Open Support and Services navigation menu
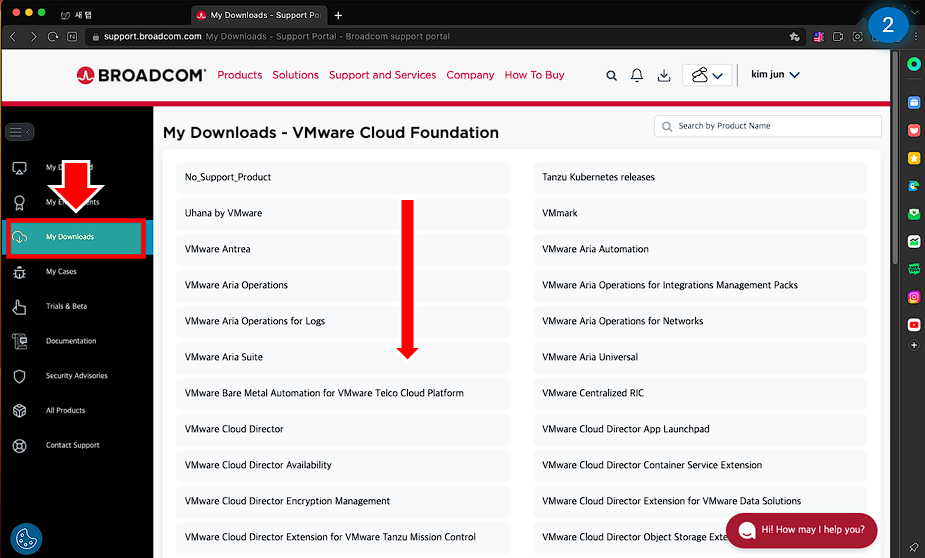Screen dimensions: 925x558 (x=383, y=76)
